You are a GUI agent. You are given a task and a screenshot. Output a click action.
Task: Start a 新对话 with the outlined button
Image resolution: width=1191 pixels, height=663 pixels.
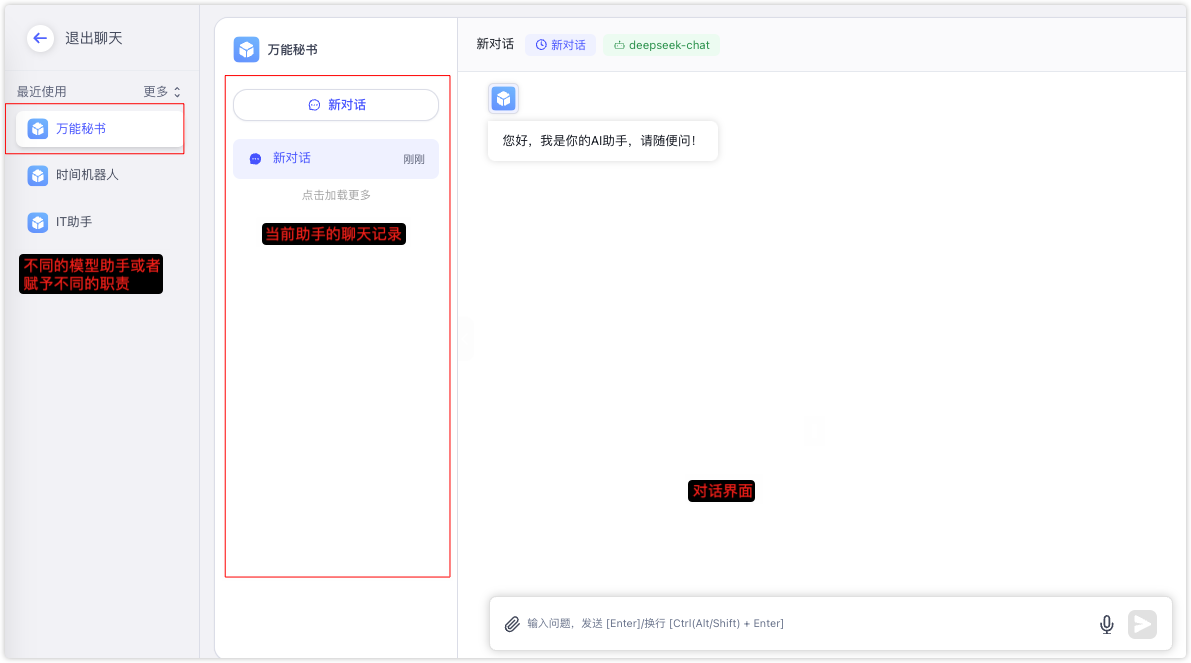click(x=336, y=105)
